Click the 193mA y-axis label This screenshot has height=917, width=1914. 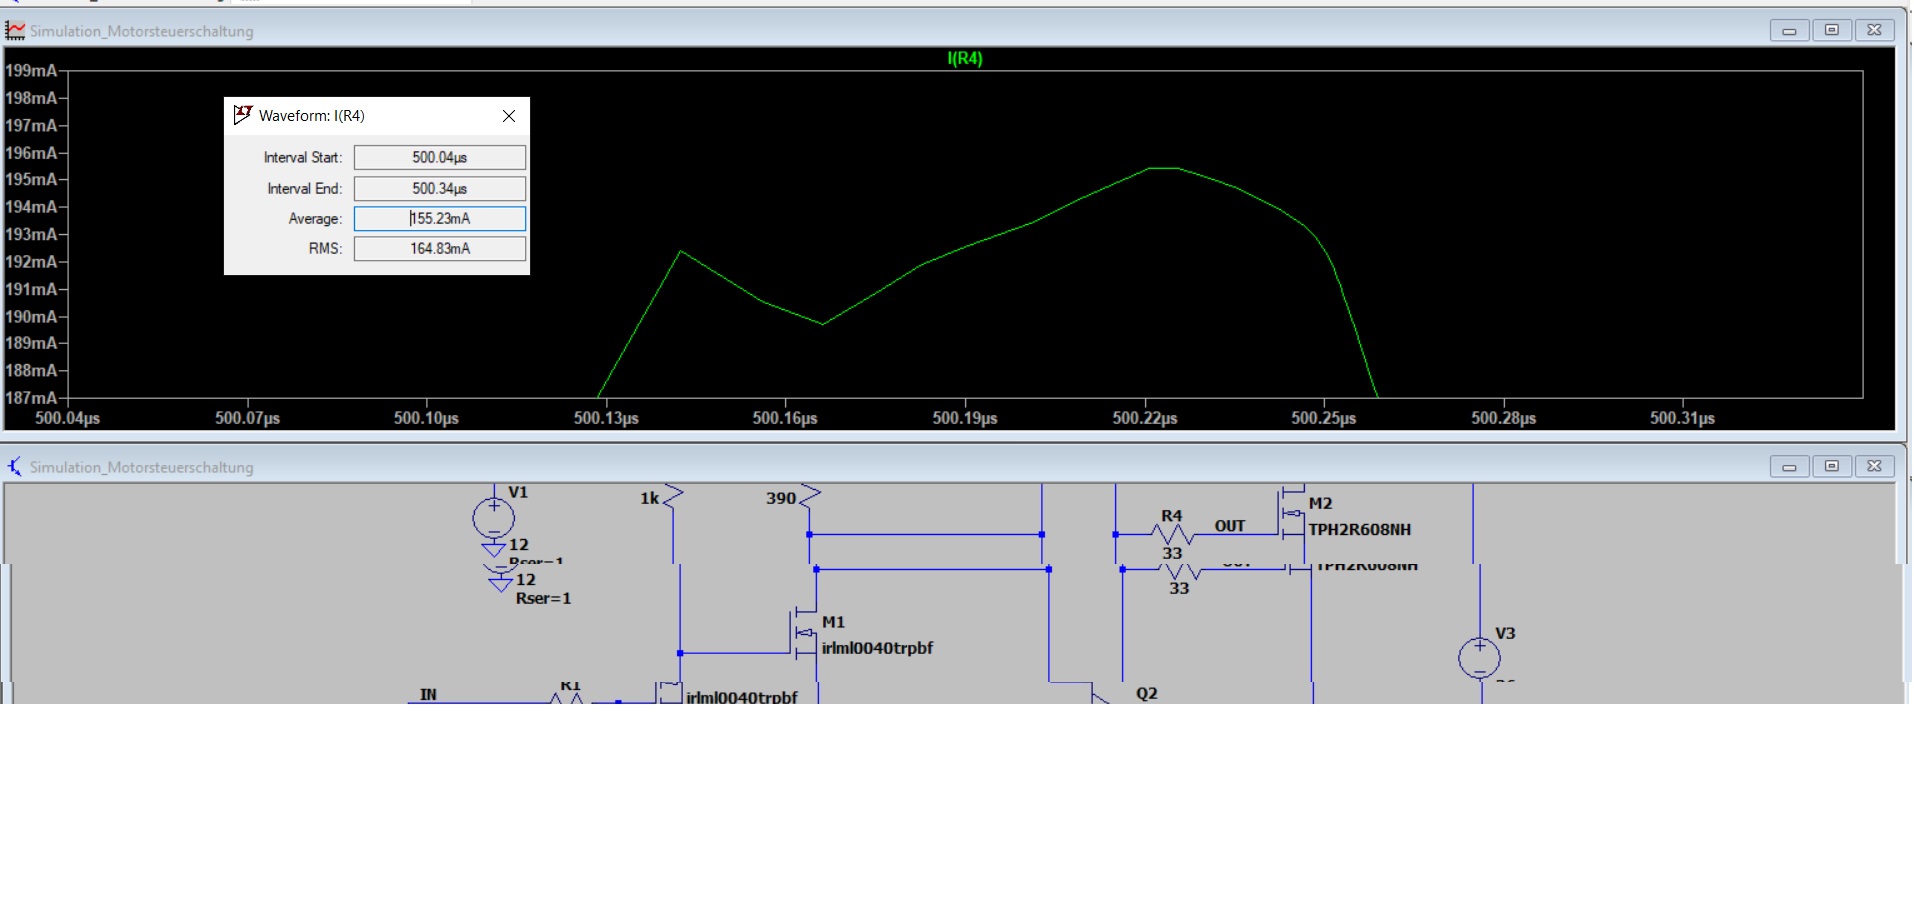coord(31,234)
